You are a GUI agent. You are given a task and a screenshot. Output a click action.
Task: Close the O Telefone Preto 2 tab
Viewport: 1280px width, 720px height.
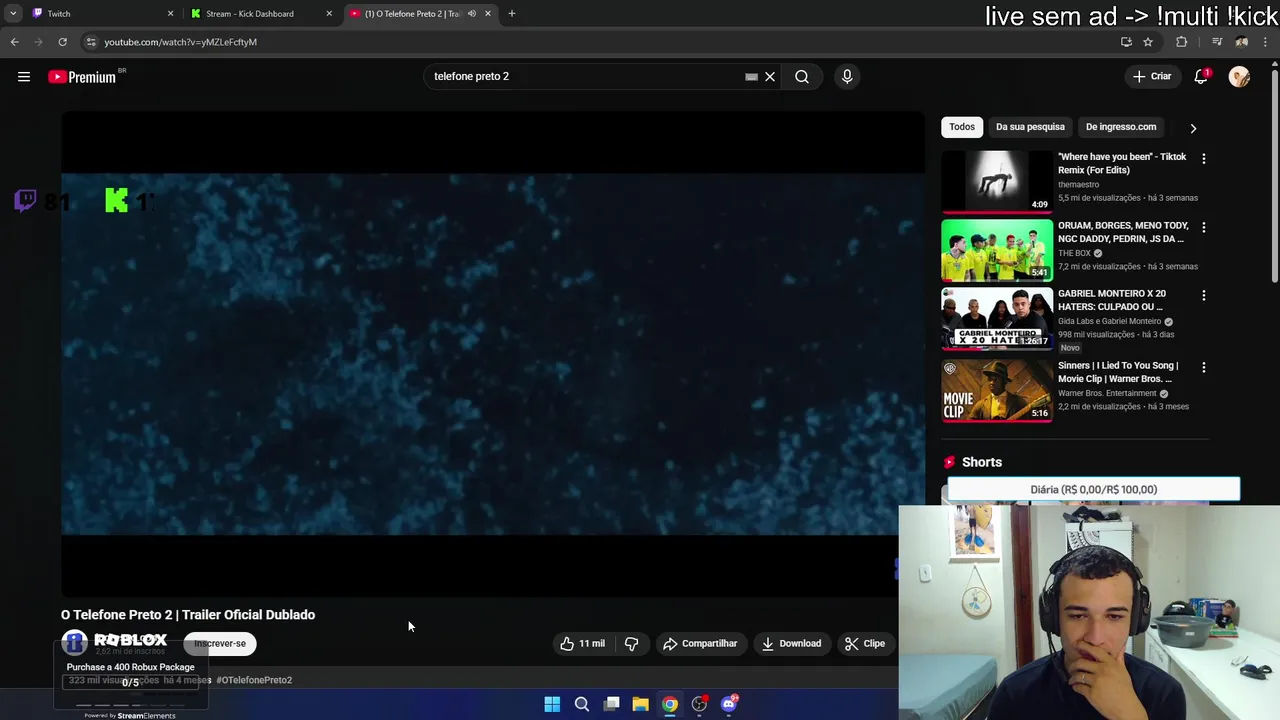(488, 13)
